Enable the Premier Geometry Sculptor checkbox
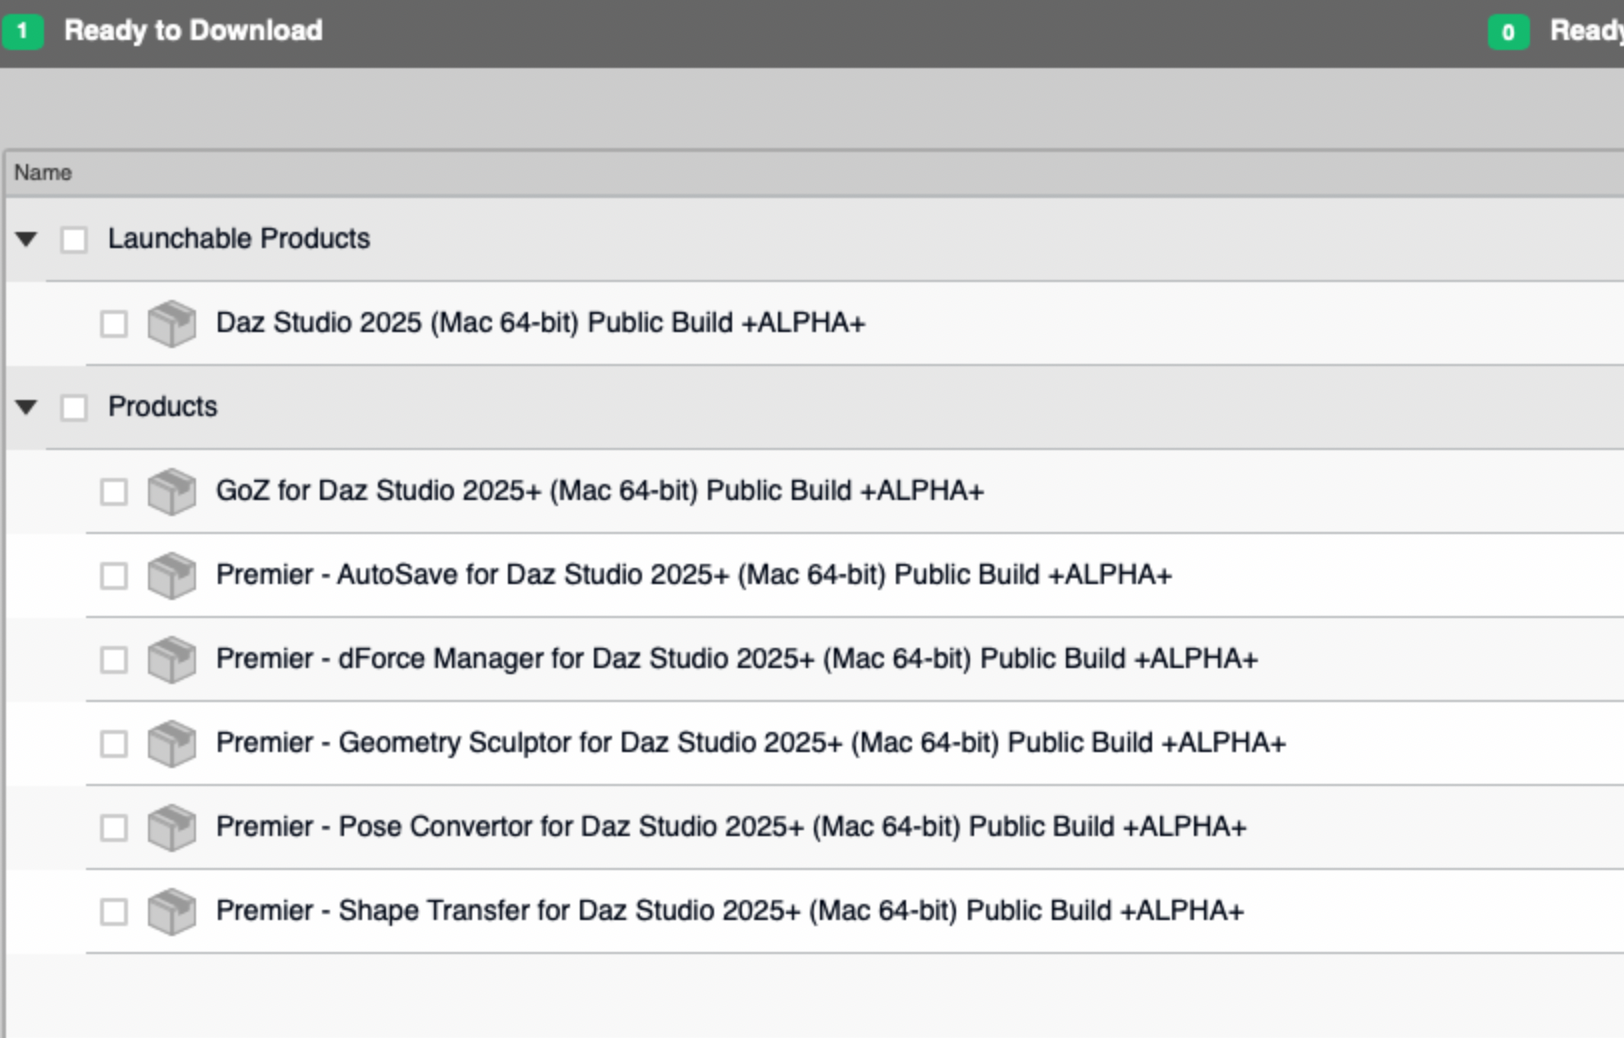1624x1038 pixels. [x=114, y=744]
